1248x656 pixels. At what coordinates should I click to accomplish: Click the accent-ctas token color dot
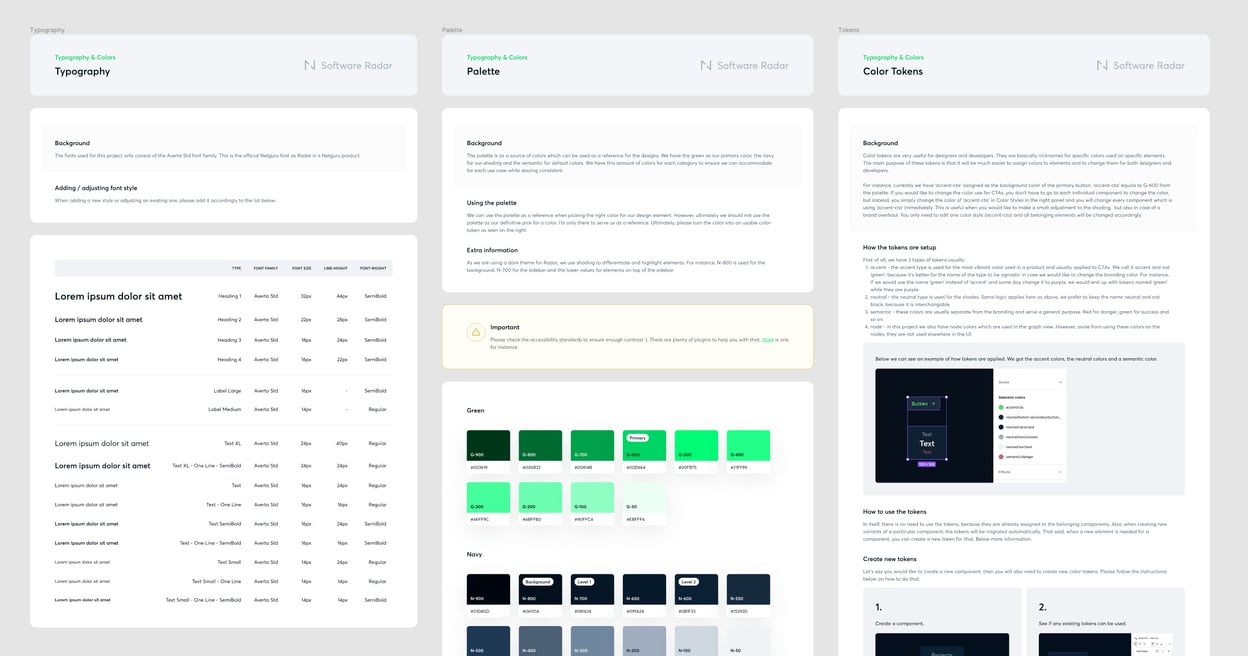click(1001, 407)
